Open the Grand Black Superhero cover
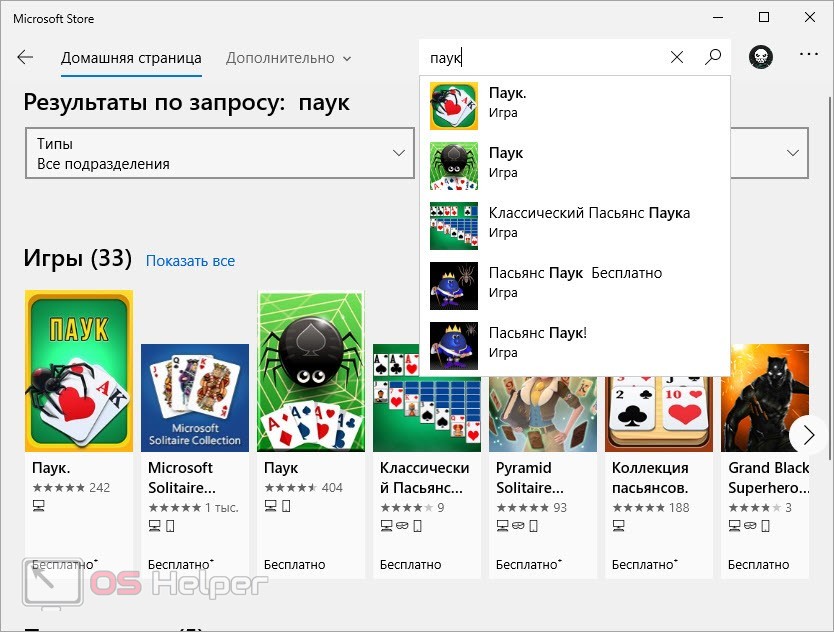The height and width of the screenshot is (632, 834). point(765,398)
